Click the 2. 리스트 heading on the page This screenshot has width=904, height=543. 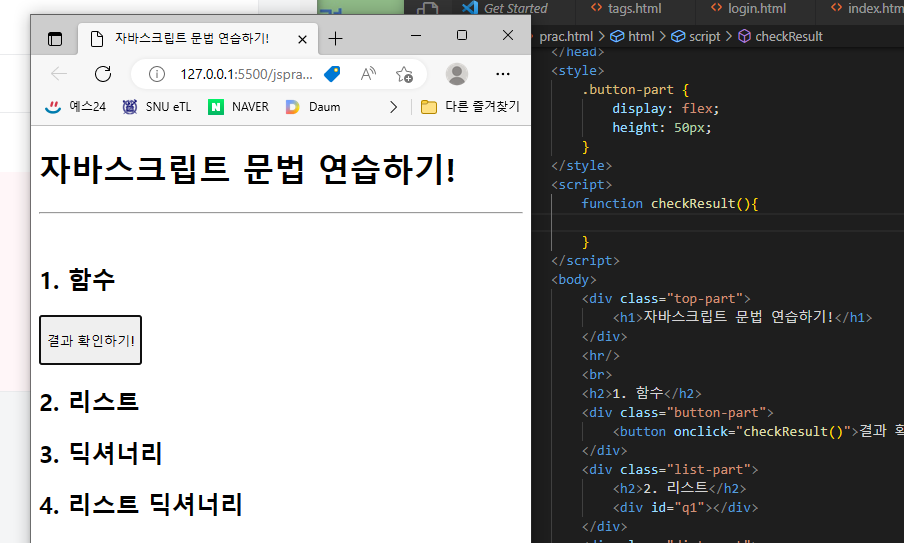[x=89, y=402]
